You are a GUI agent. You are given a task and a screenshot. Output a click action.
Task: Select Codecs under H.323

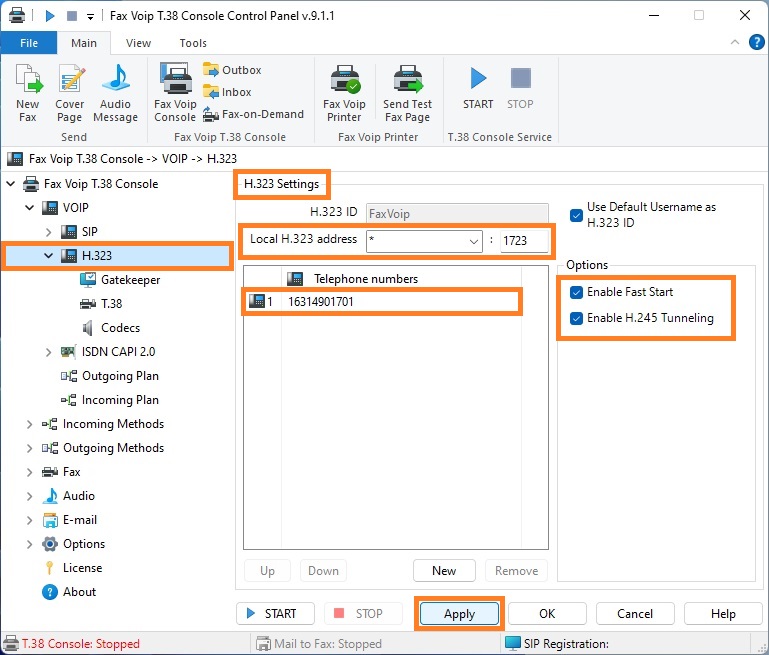tap(120, 328)
